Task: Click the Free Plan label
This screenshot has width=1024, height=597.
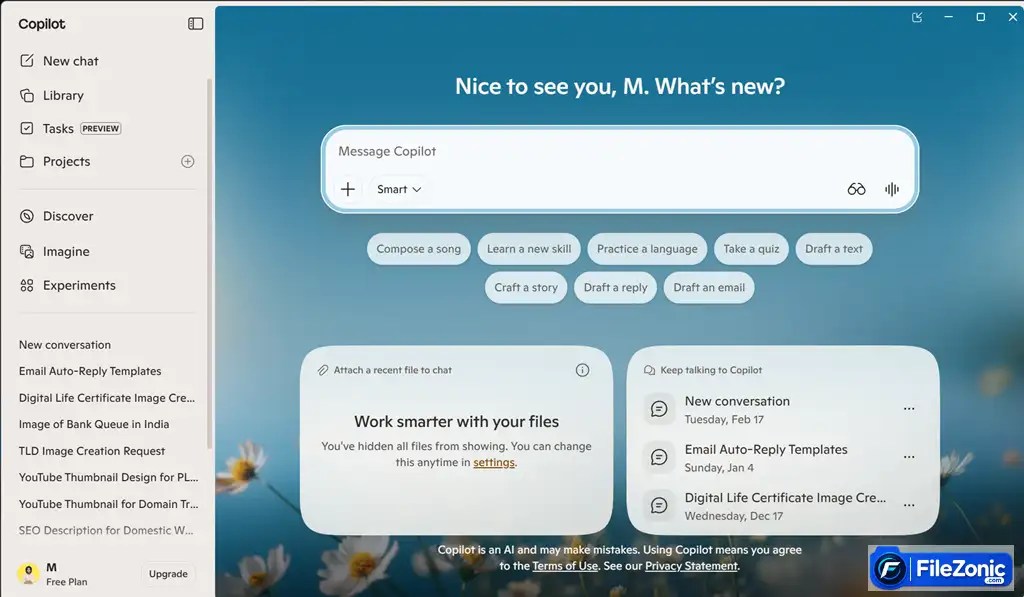Action: click(x=67, y=582)
